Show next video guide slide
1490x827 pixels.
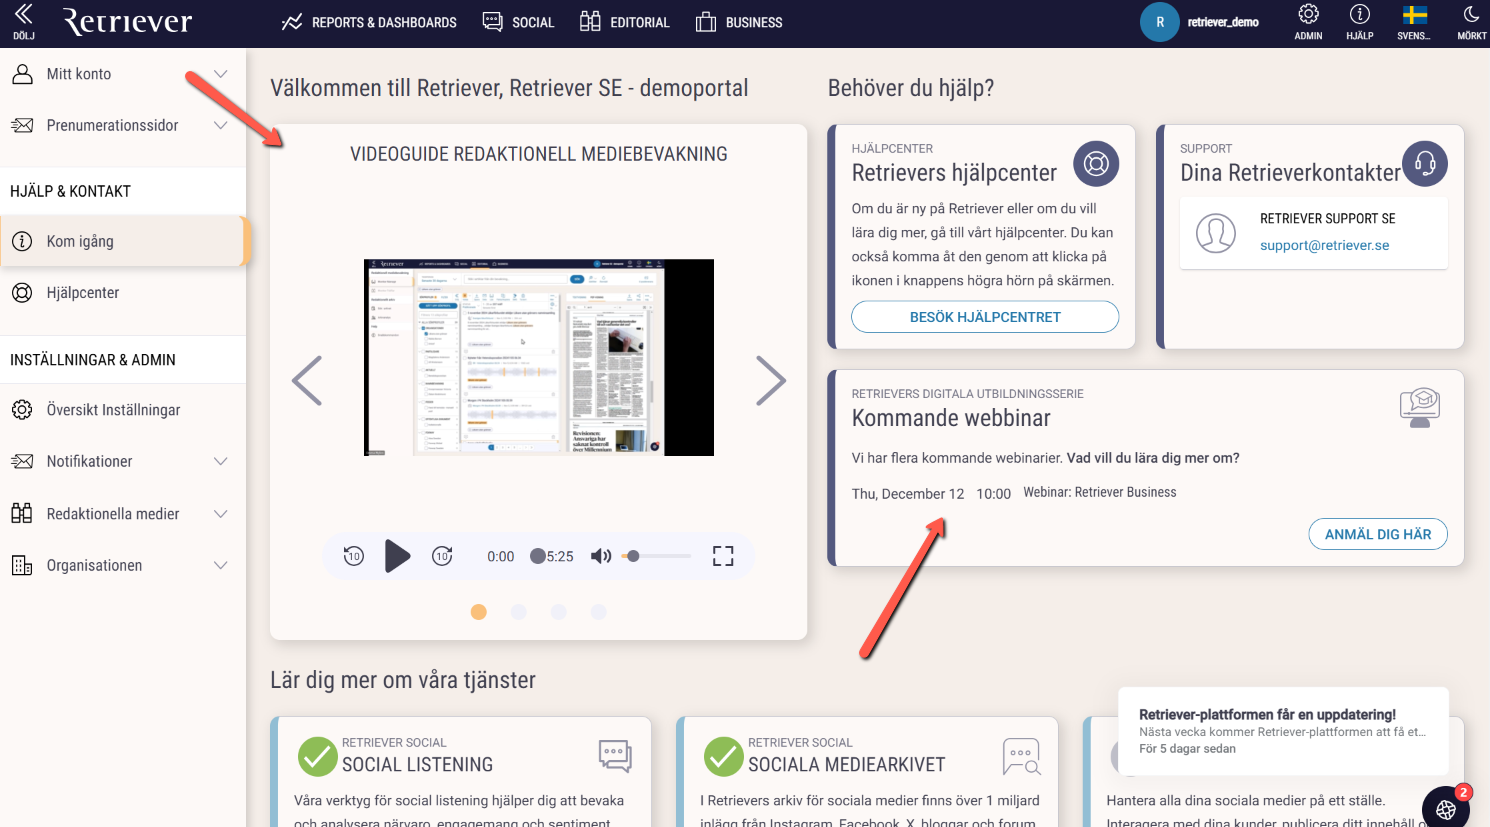(771, 380)
